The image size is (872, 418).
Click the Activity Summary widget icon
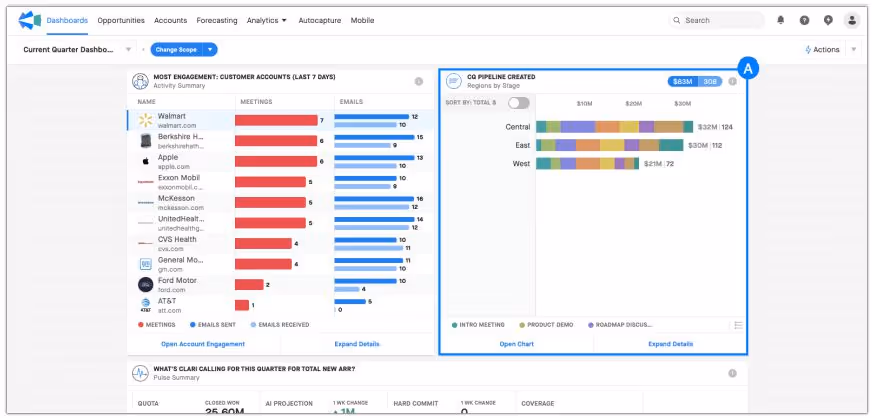140,81
